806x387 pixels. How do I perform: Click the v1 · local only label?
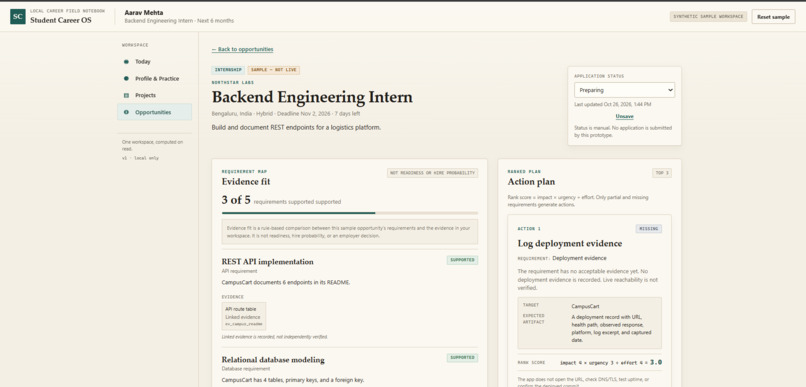coord(140,158)
